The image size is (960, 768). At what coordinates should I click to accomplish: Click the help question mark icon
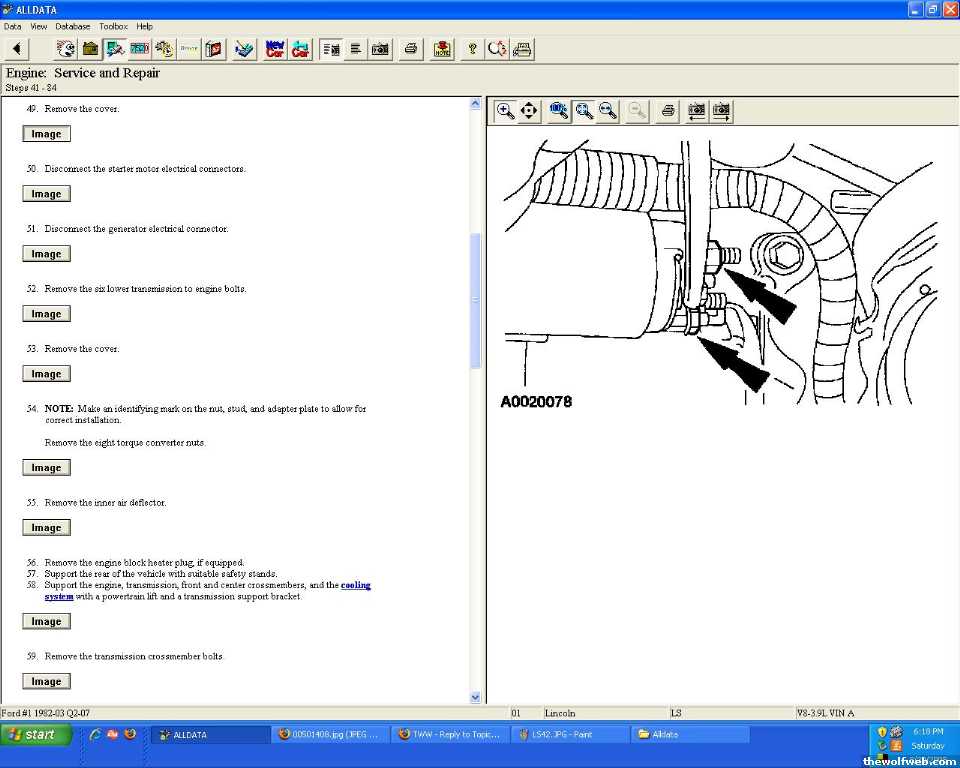(473, 49)
